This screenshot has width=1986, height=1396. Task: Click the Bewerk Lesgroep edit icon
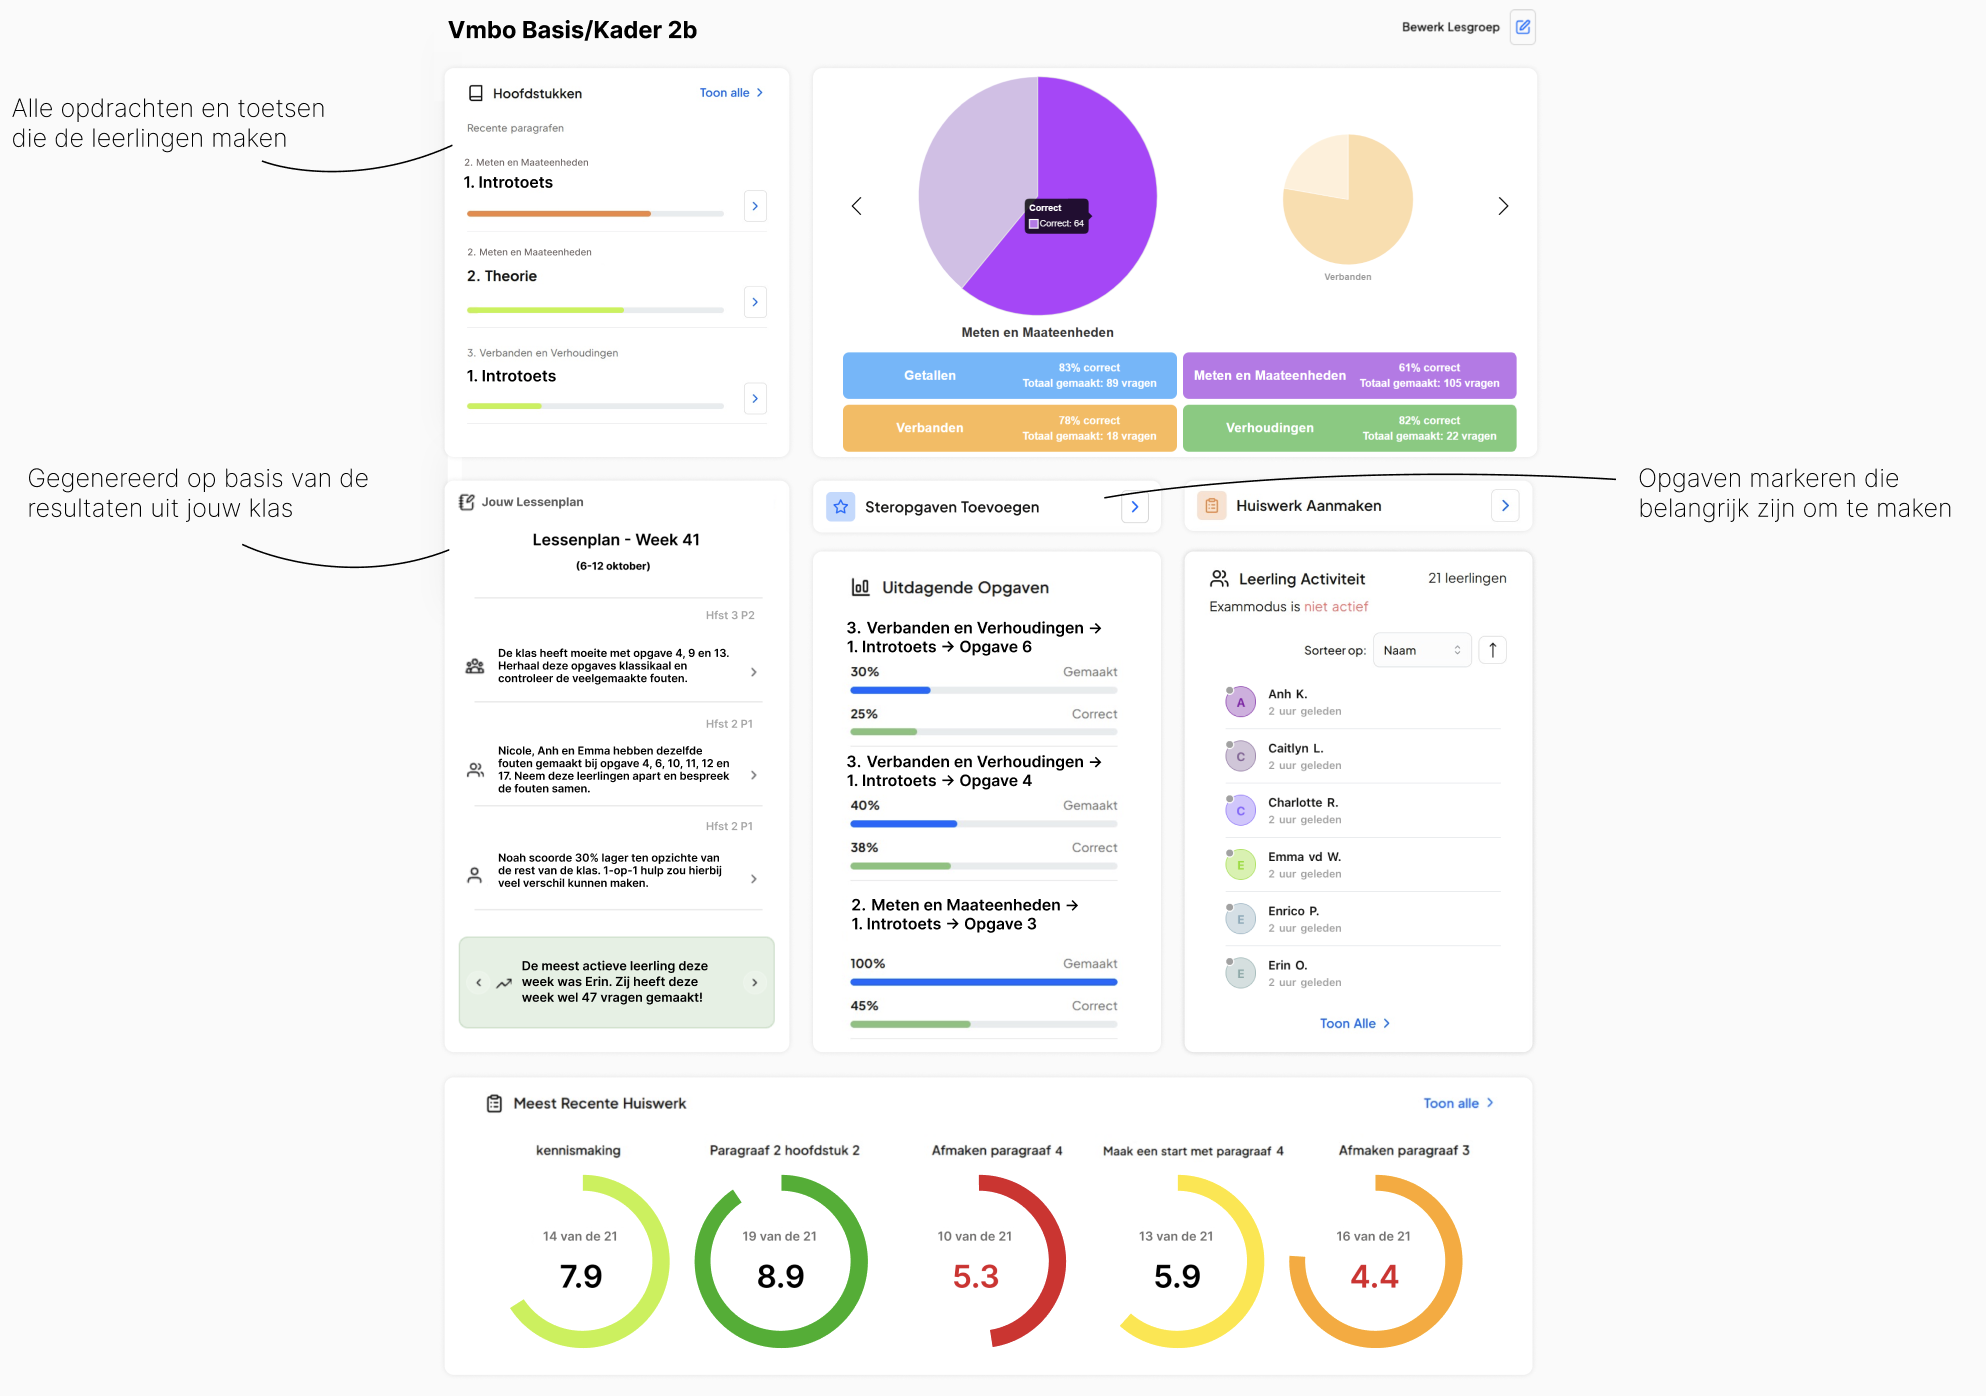(x=1522, y=27)
